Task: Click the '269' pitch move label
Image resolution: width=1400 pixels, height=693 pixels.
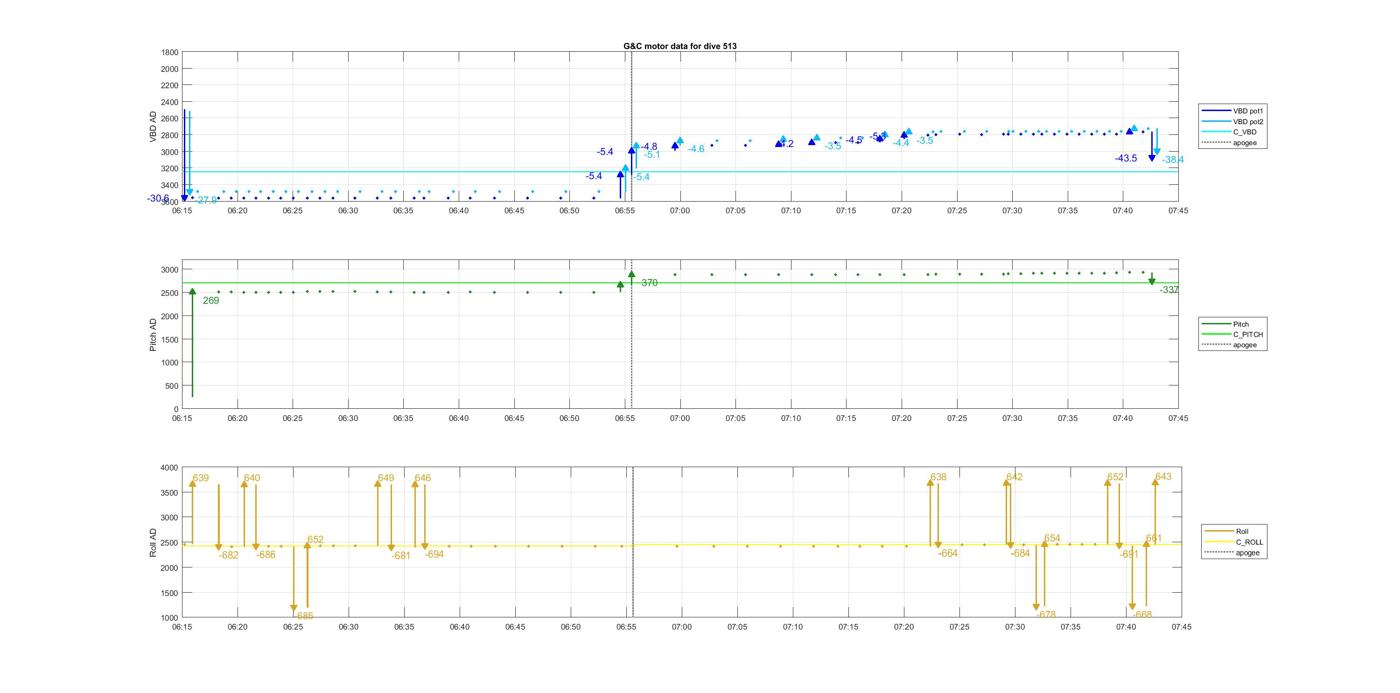Action: point(211,300)
